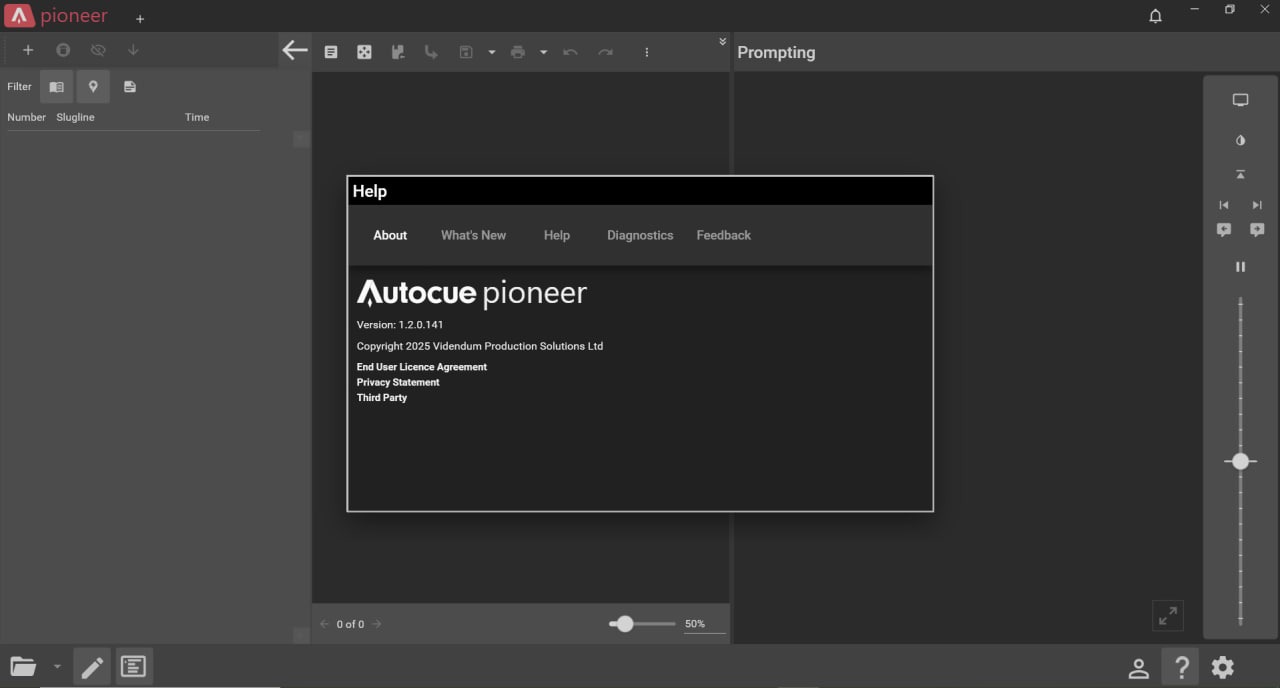Click the large back arrow
This screenshot has width=1280, height=688.
[x=295, y=50]
